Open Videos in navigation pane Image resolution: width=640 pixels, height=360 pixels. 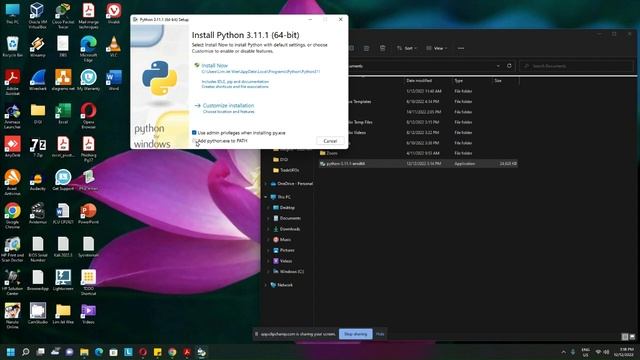(x=285, y=261)
